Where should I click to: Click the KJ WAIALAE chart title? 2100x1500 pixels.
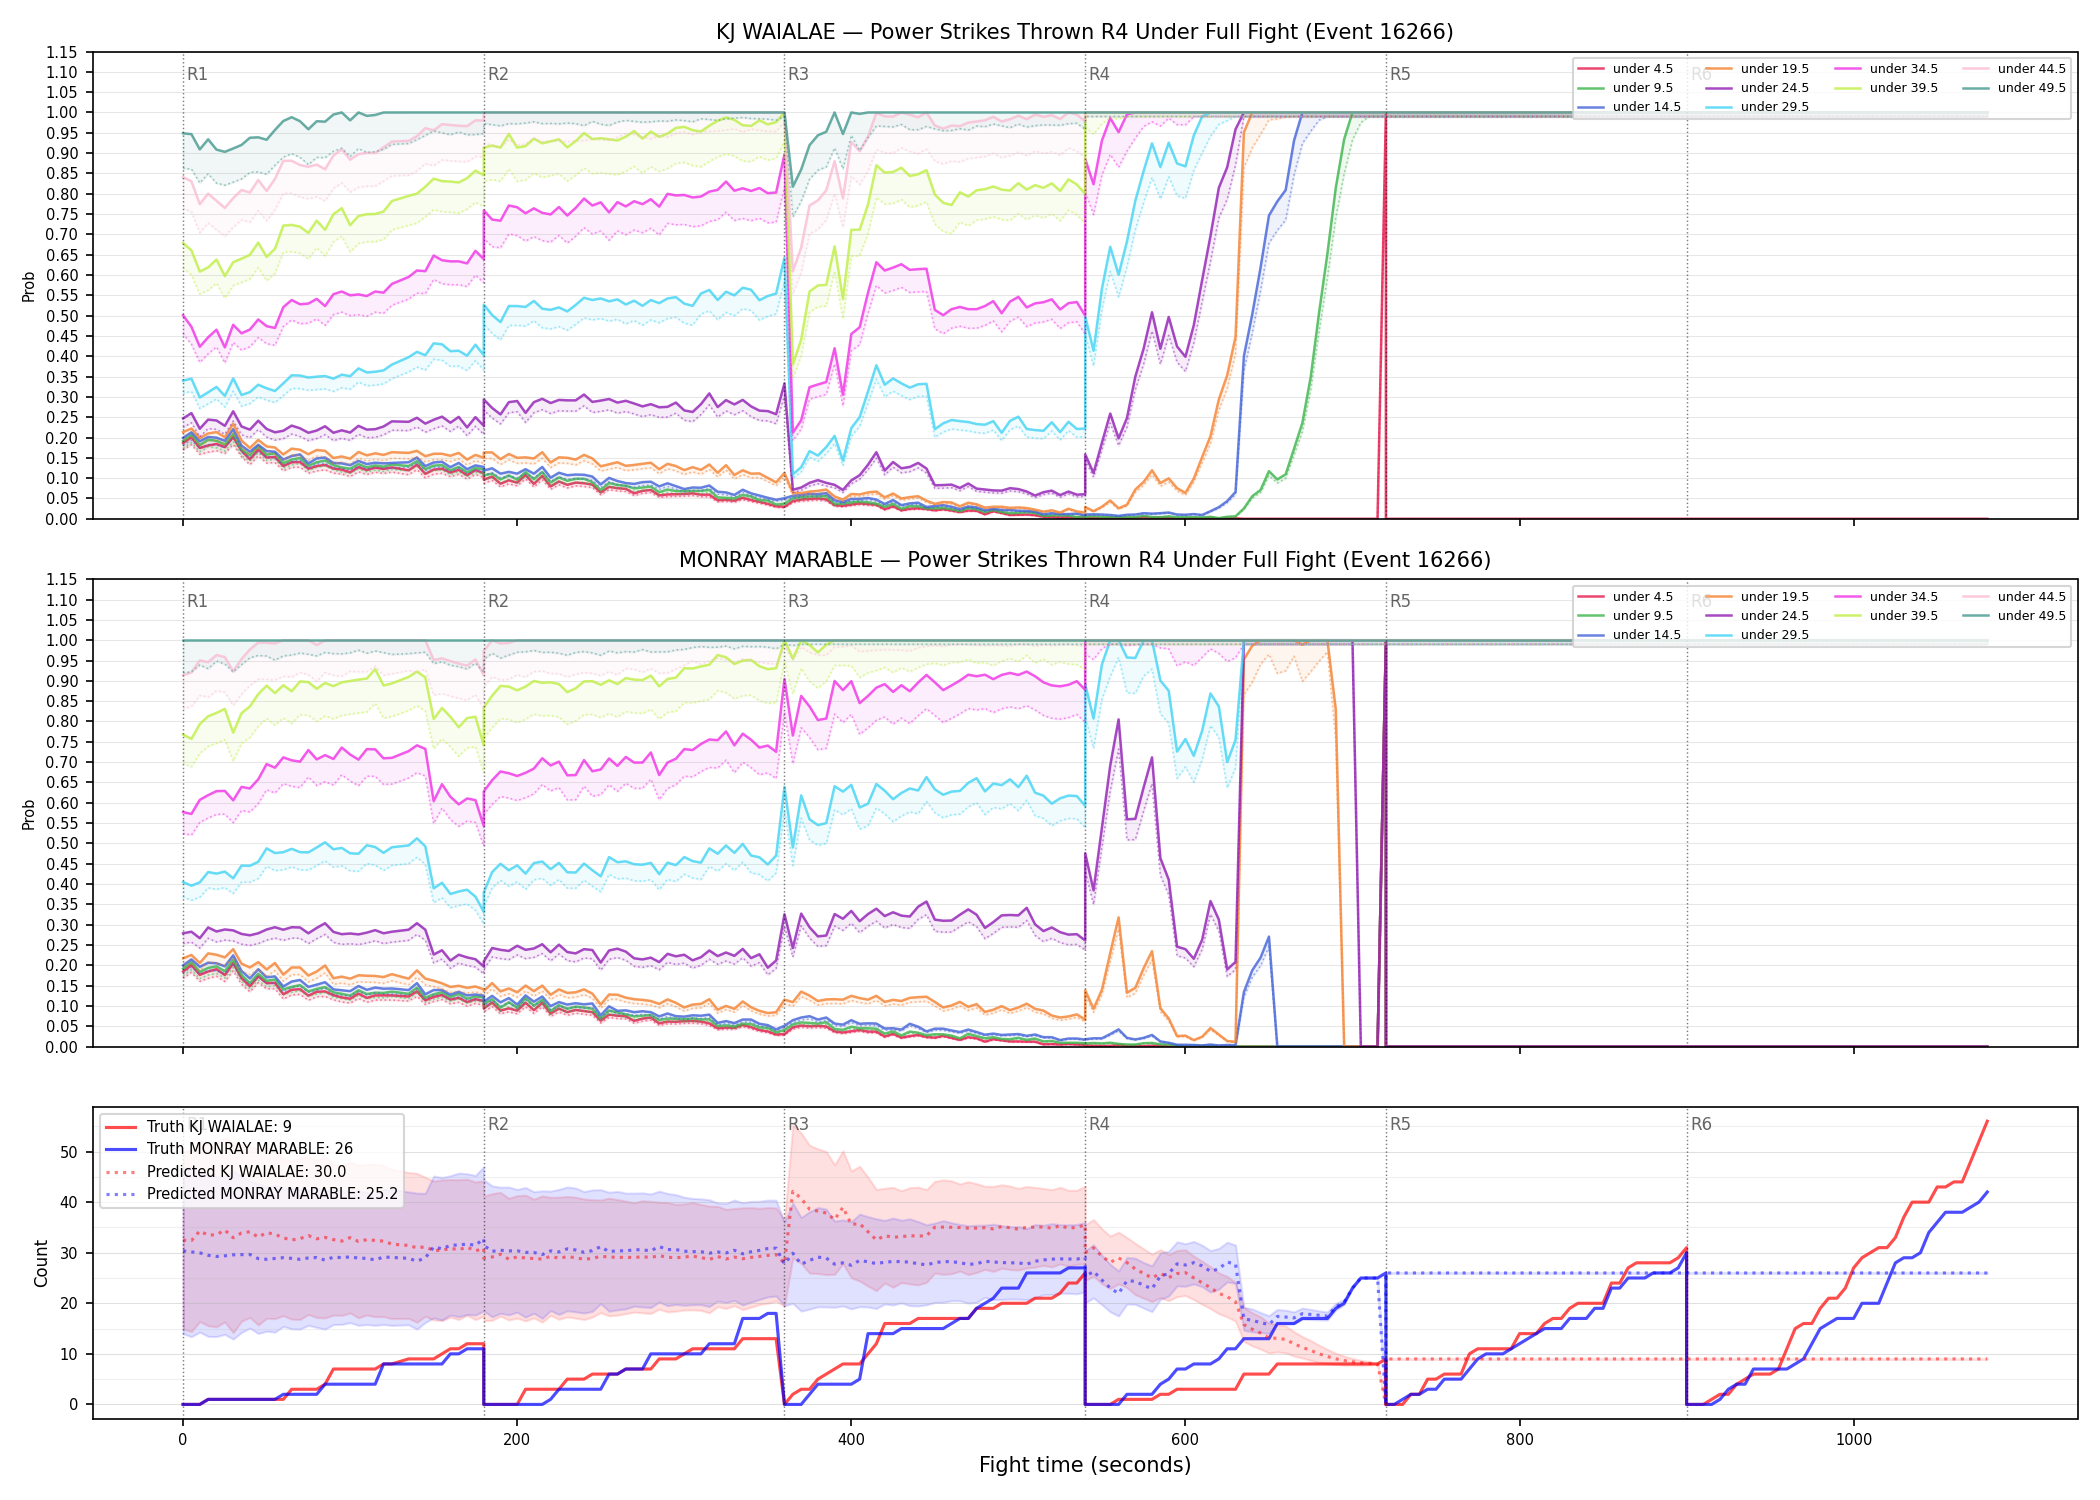click(1085, 32)
